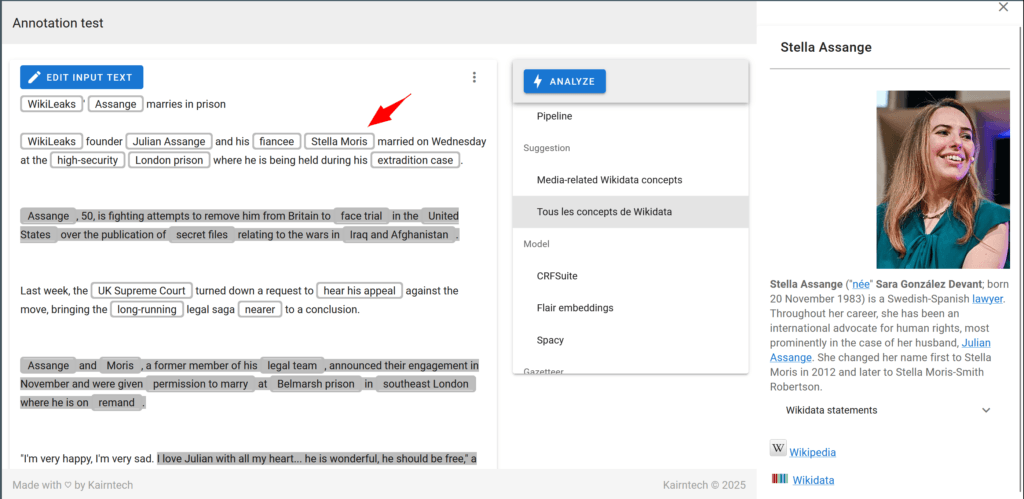This screenshot has height=499, width=1024.
Task: Click the Assange annotation before "marries in prison"
Action: click(x=116, y=104)
